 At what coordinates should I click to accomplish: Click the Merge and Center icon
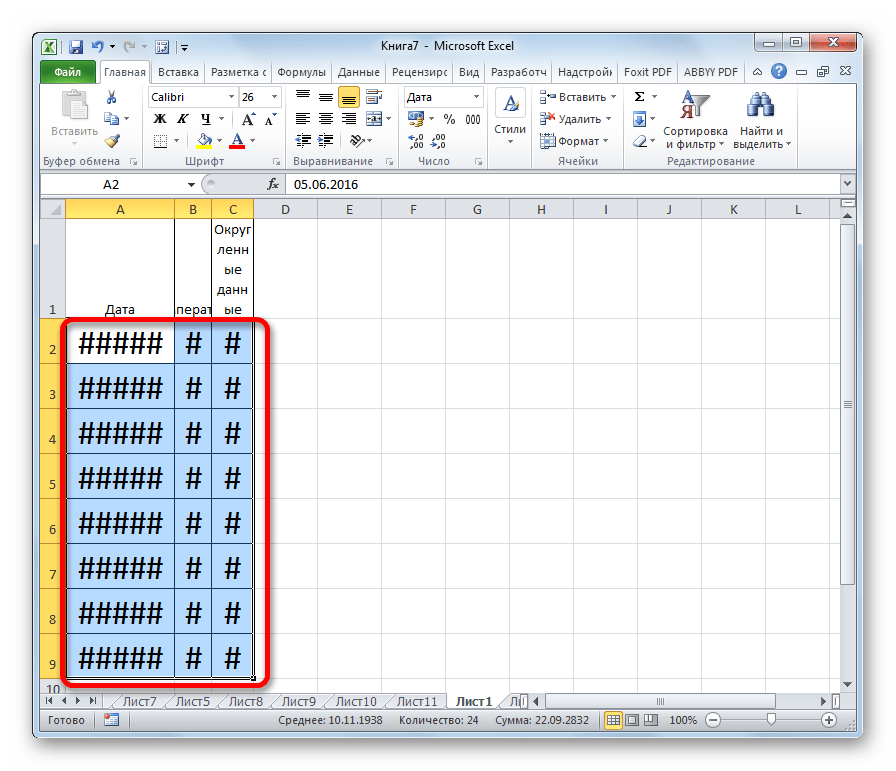(373, 141)
